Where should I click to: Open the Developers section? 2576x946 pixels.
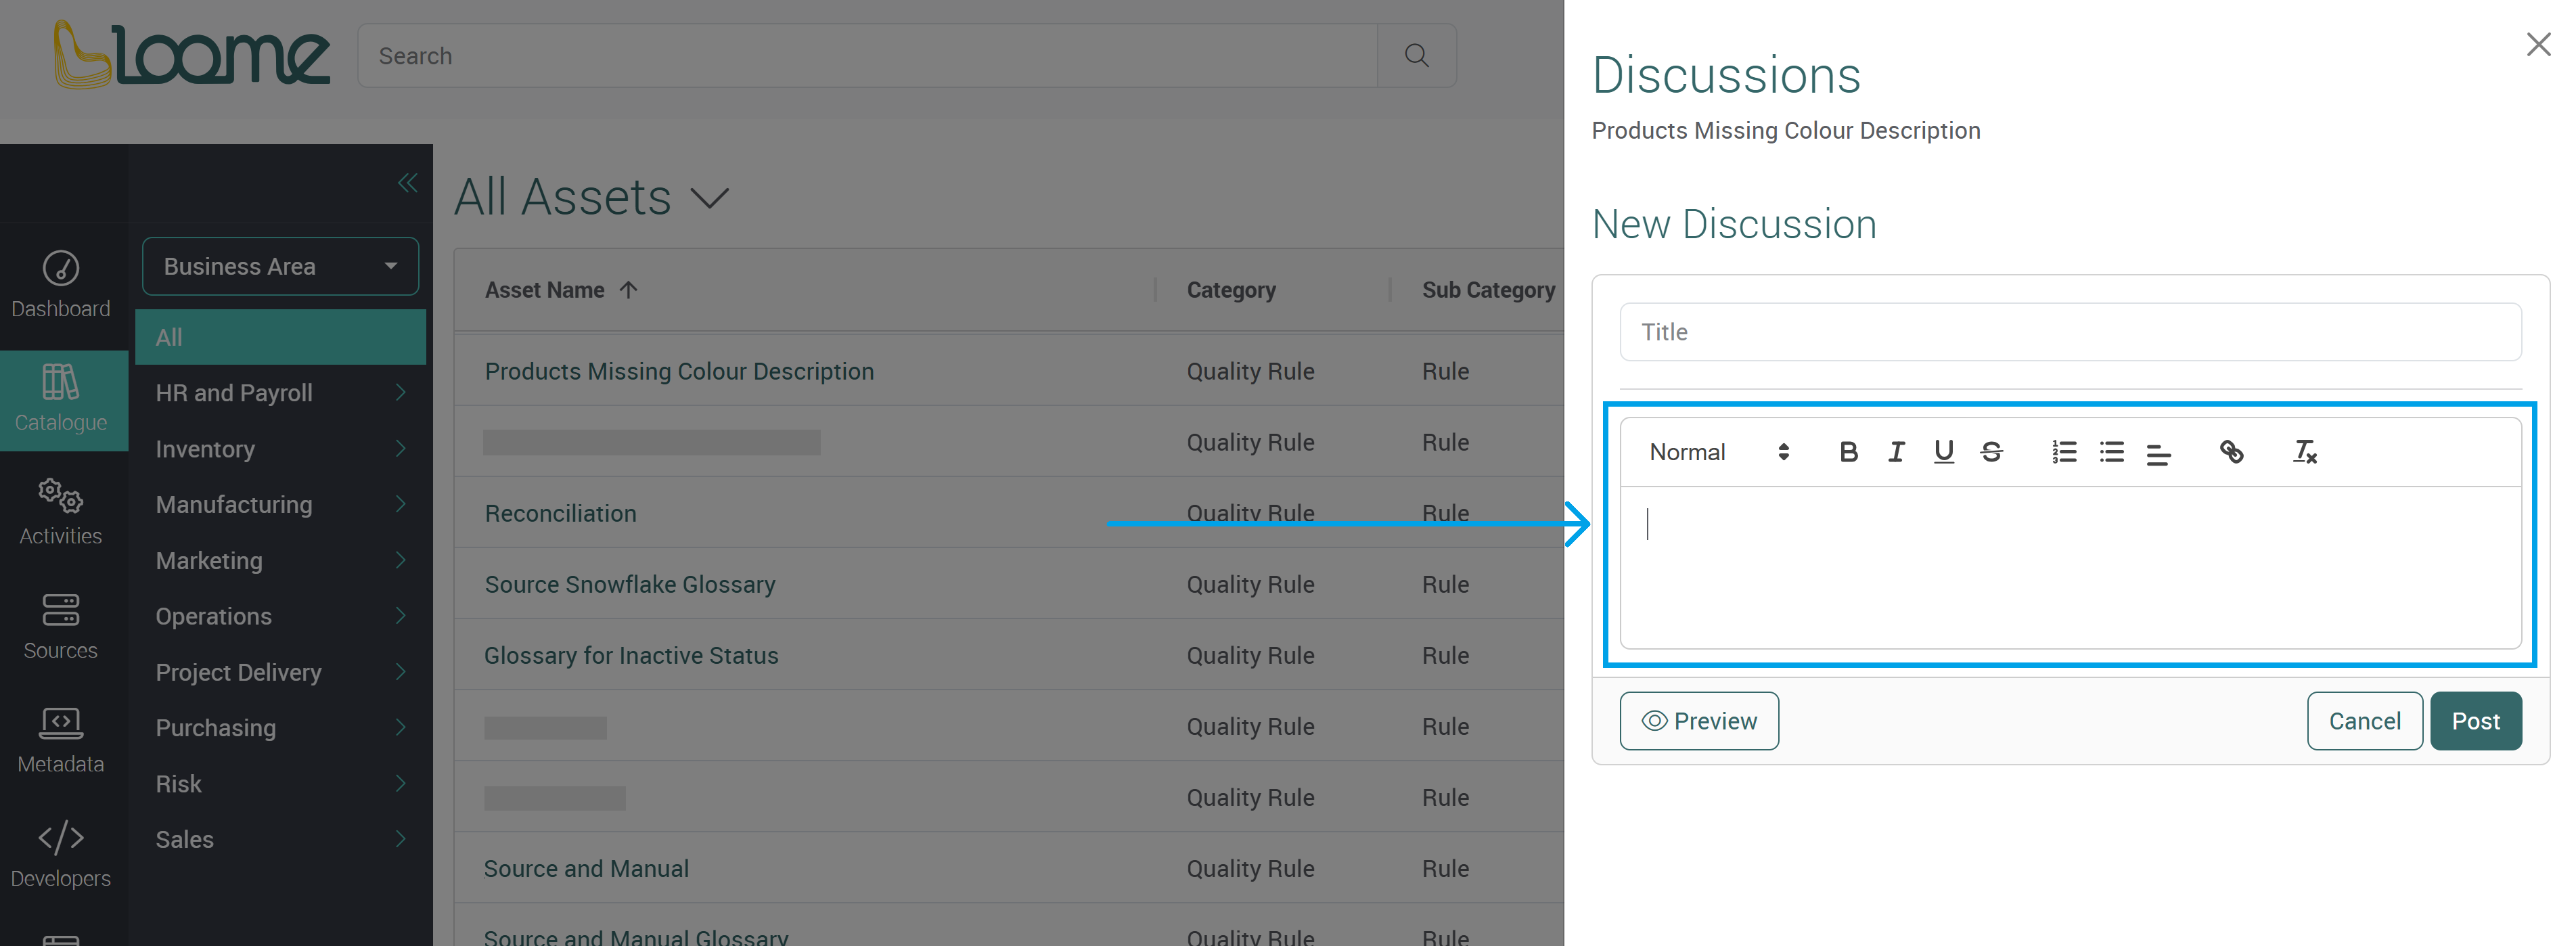tap(61, 855)
